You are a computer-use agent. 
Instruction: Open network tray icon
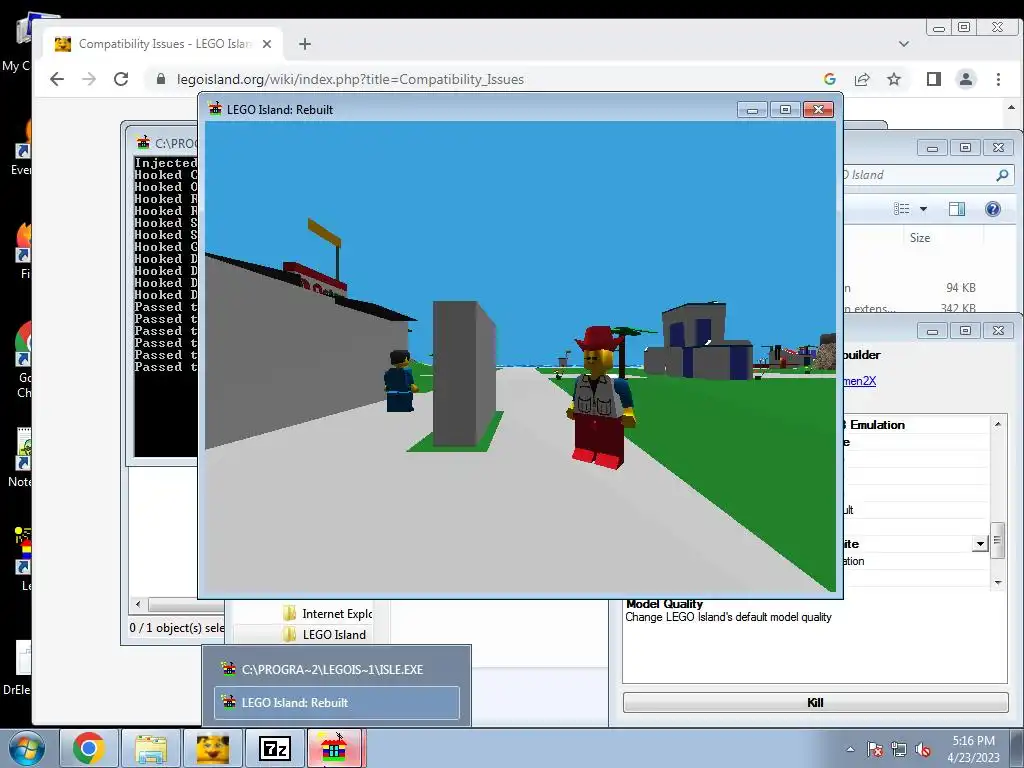(x=899, y=749)
